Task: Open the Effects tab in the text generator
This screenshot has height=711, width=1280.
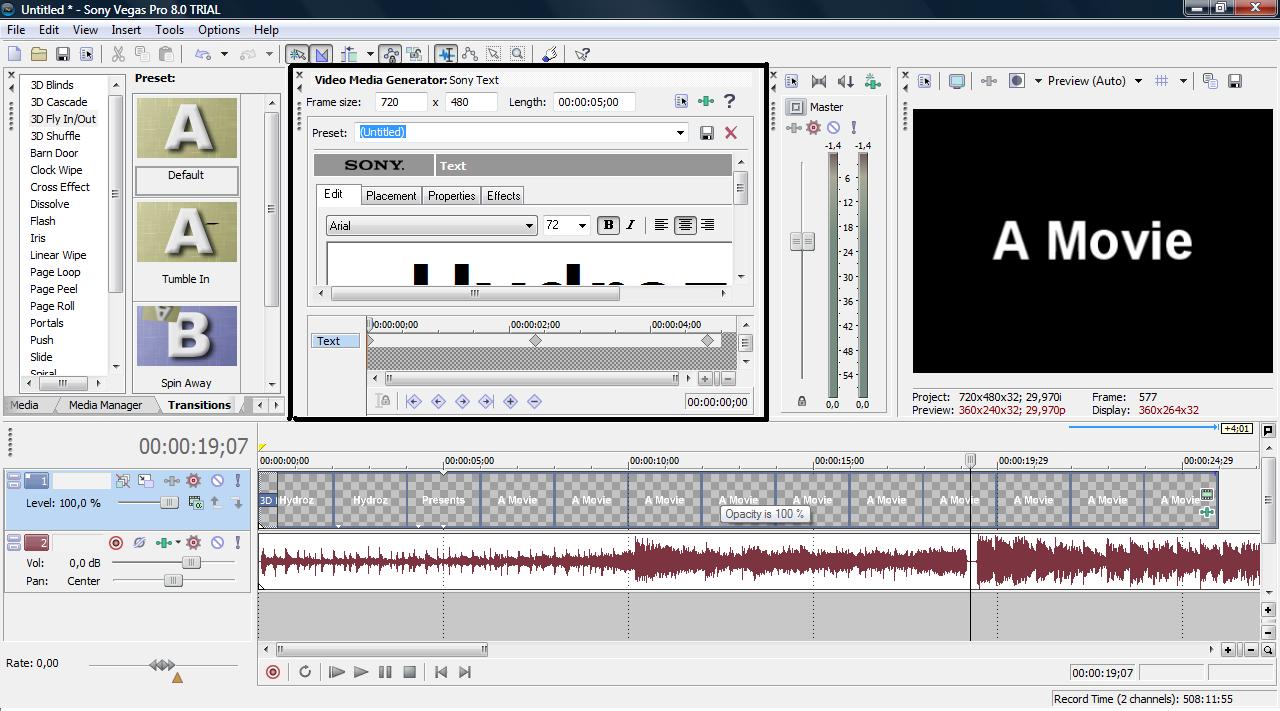Action: tap(503, 196)
